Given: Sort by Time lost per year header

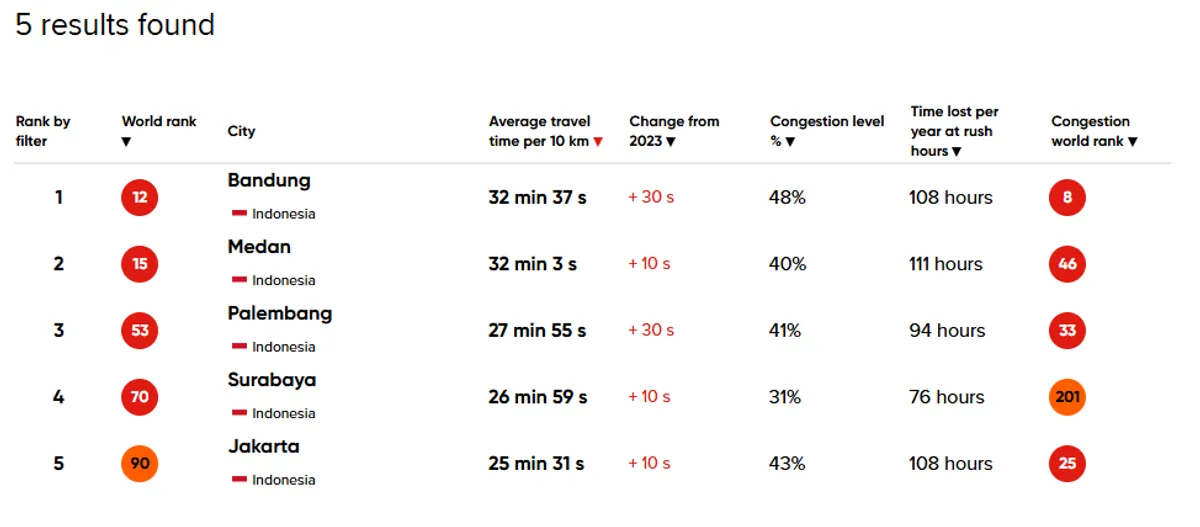Looking at the screenshot, I should (955, 131).
